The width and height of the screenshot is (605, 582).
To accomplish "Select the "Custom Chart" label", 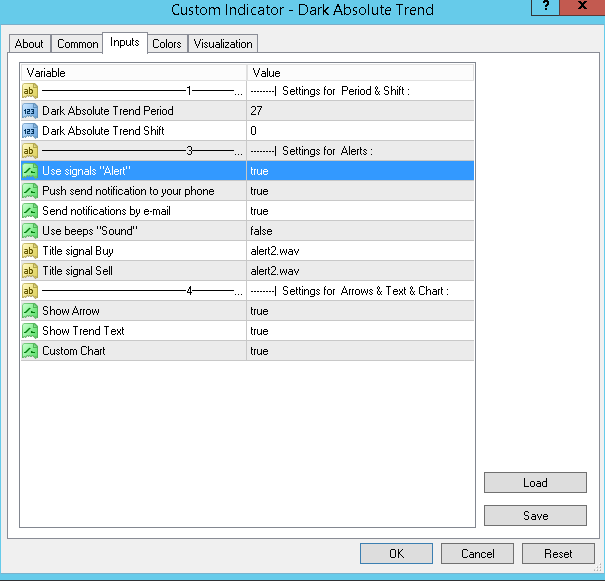I will point(73,351).
